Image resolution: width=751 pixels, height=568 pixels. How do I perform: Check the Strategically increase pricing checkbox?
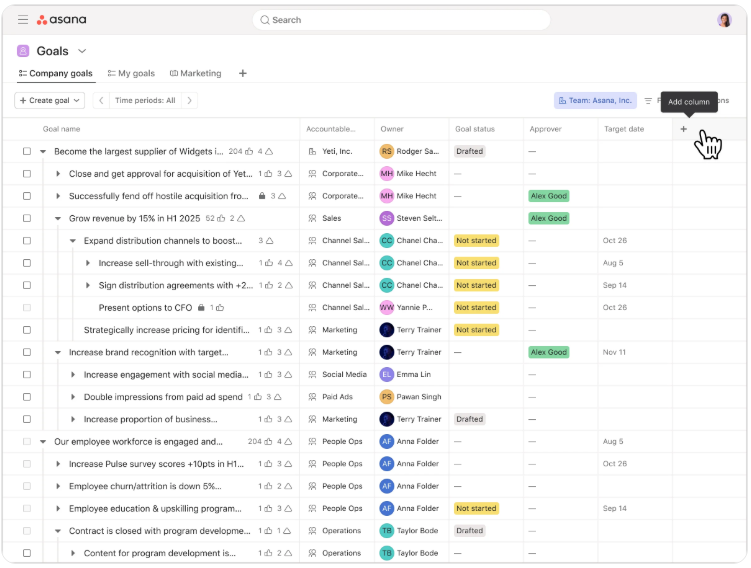[x=27, y=330]
